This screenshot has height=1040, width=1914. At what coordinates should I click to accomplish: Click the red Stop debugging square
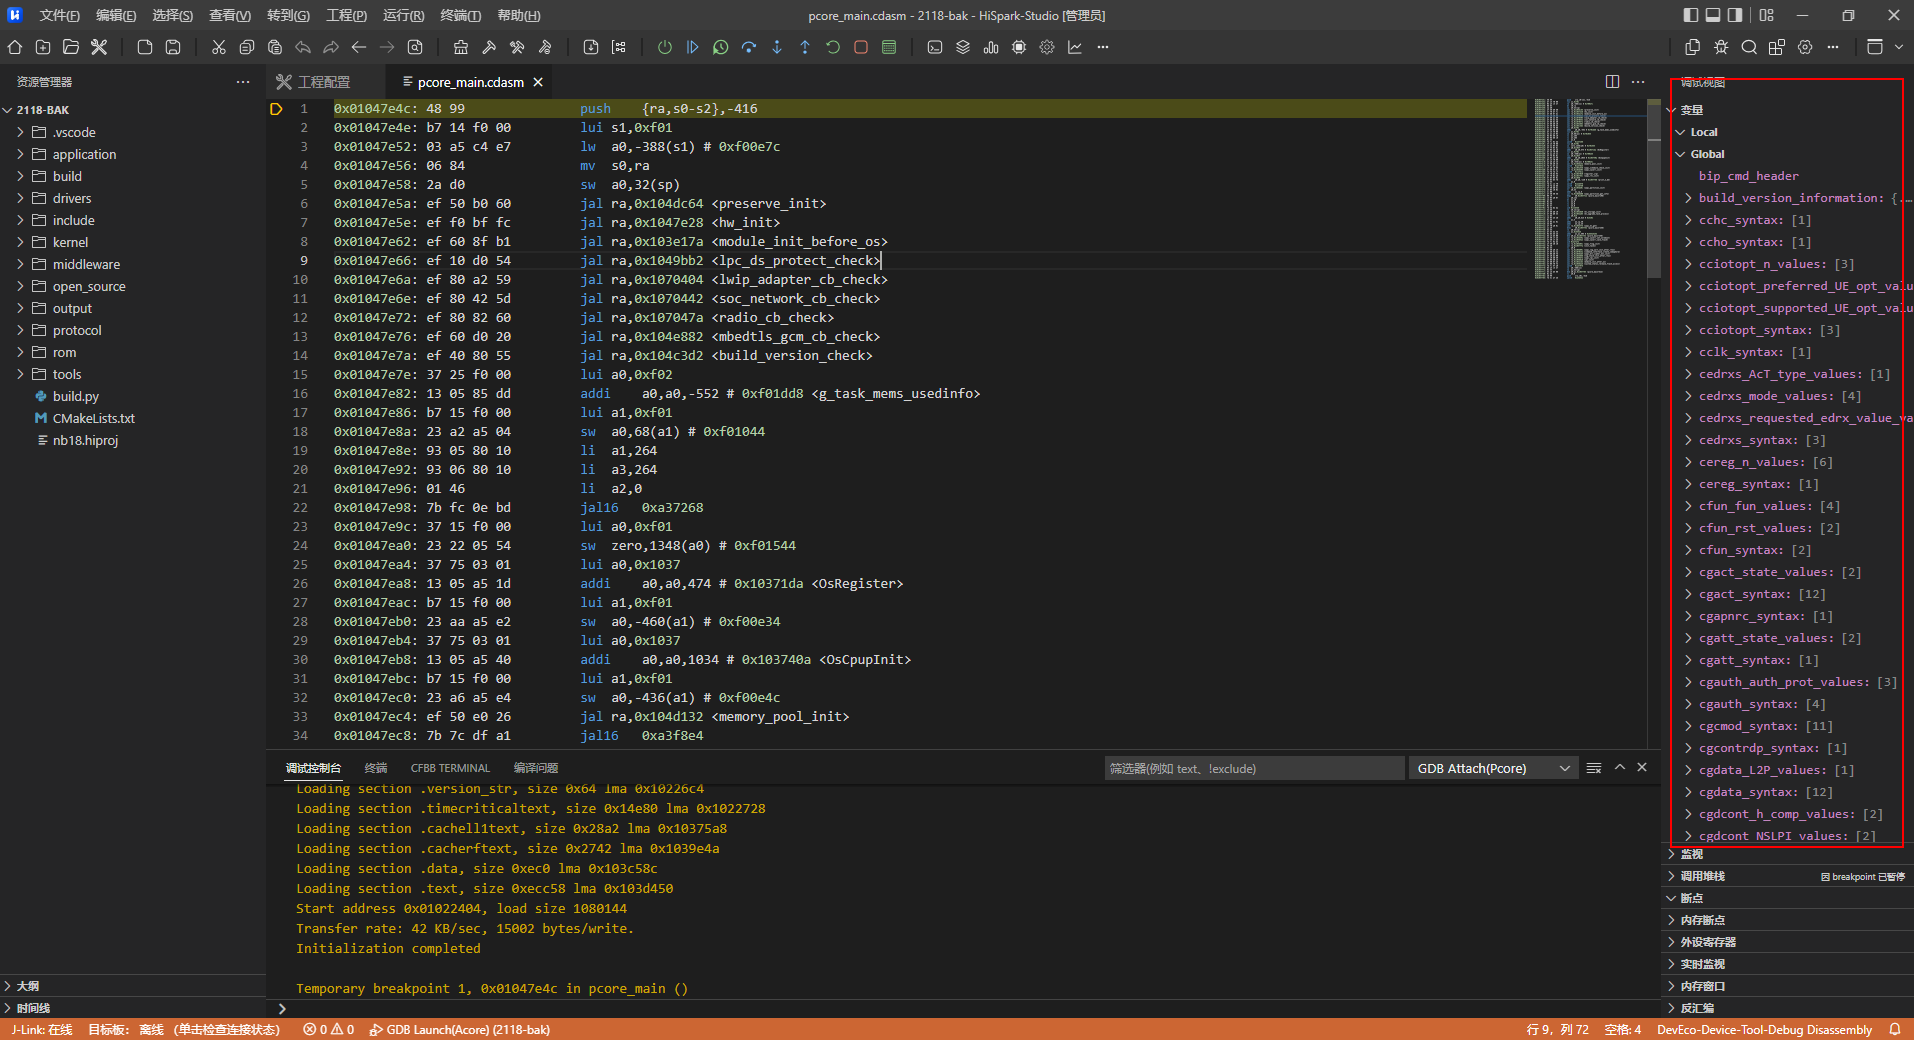(860, 47)
